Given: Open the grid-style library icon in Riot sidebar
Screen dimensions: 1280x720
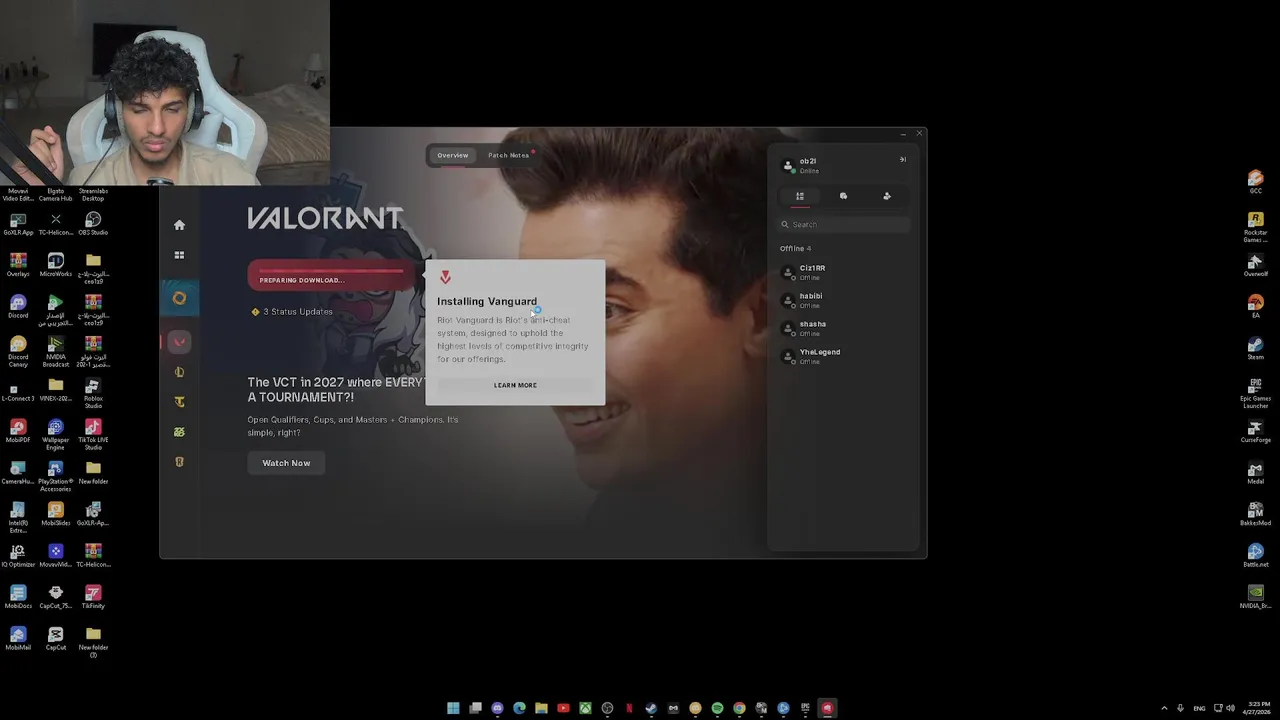Looking at the screenshot, I should click(179, 255).
